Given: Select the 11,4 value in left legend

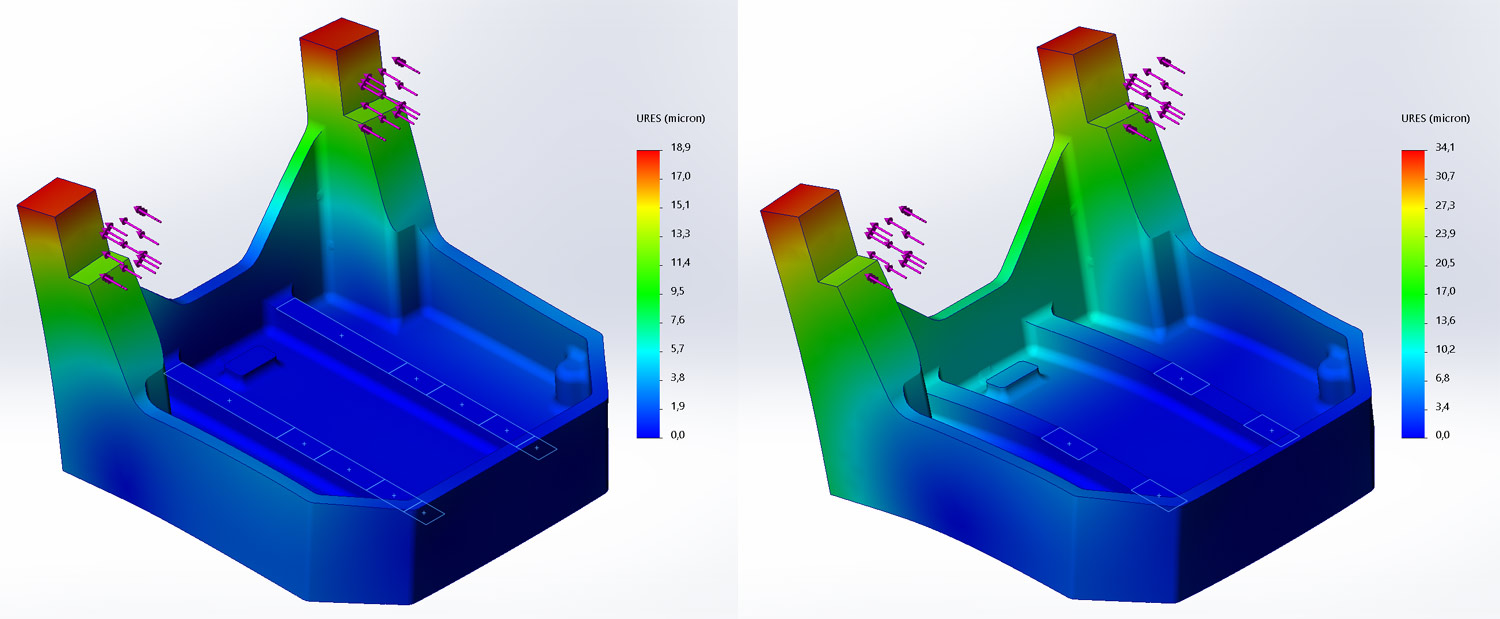Looking at the screenshot, I should (x=682, y=262).
